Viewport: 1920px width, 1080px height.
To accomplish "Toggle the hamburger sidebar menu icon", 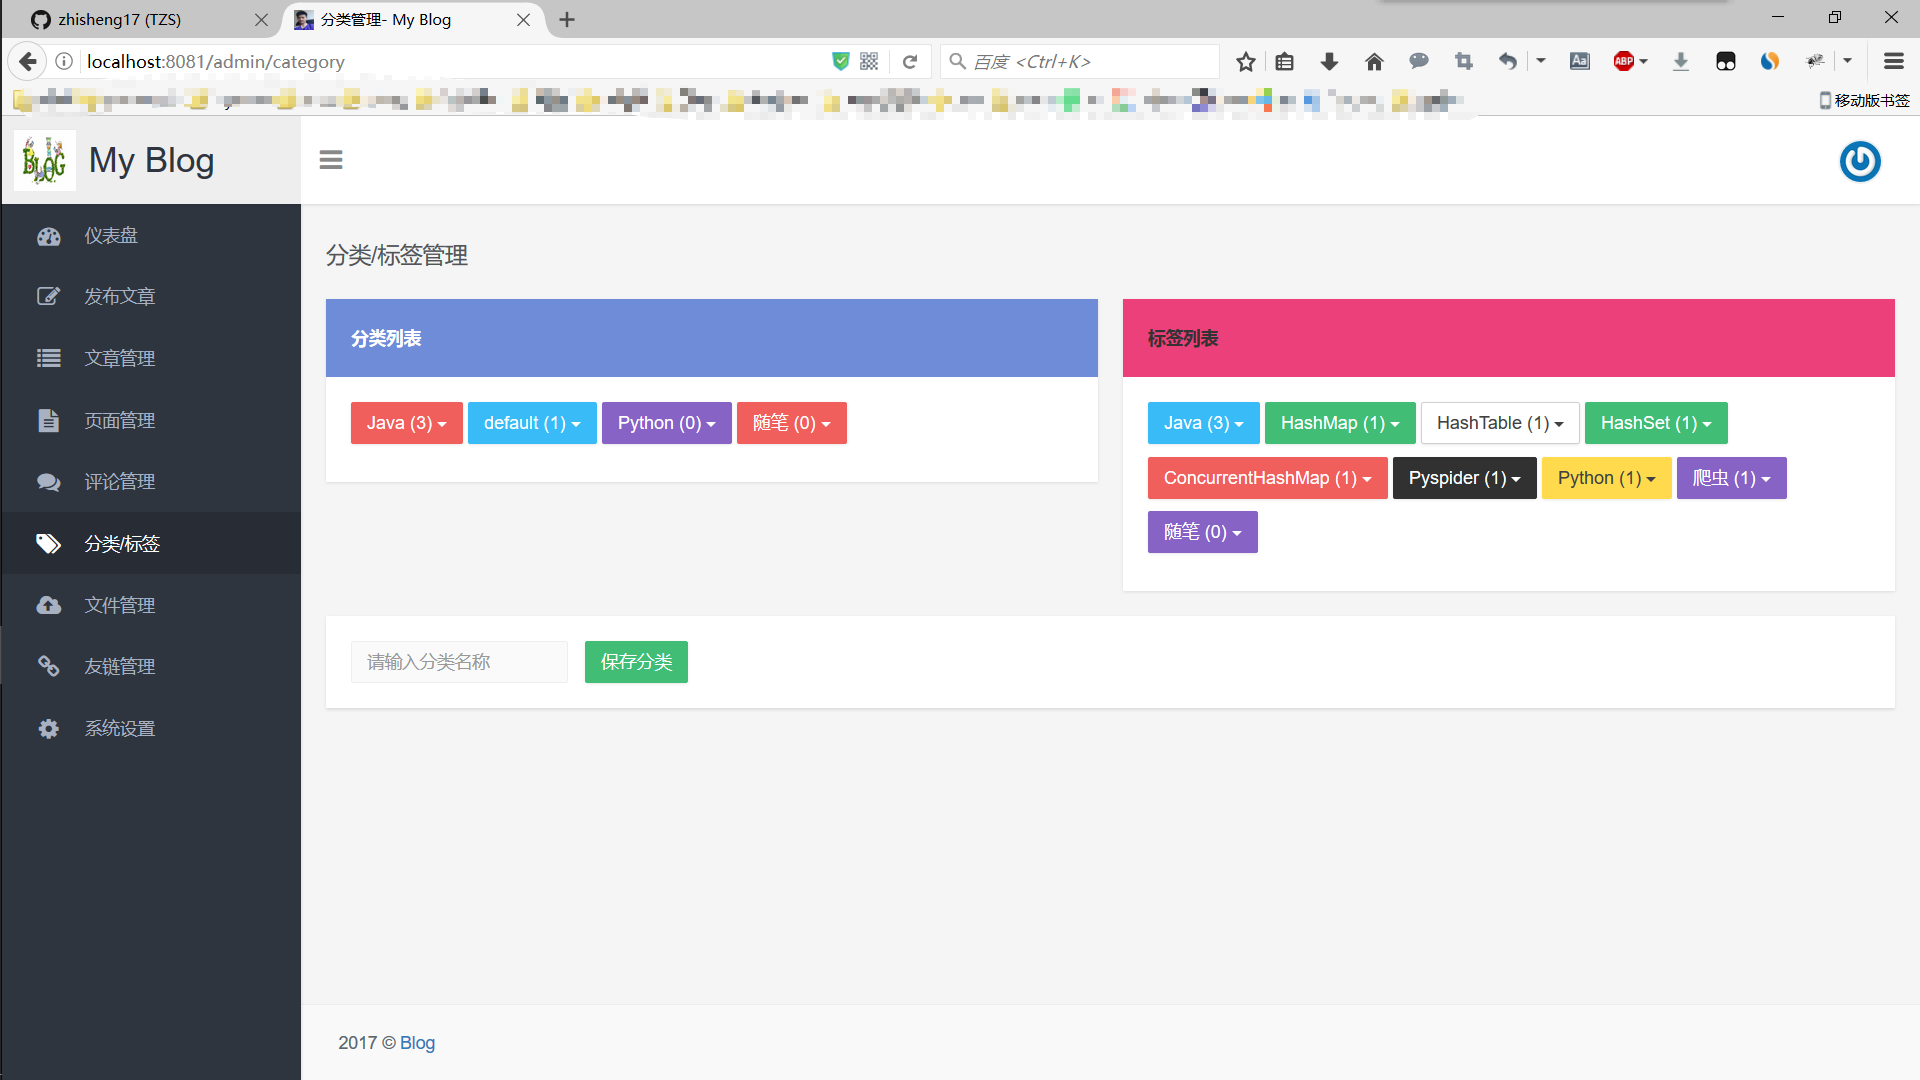I will click(x=331, y=160).
